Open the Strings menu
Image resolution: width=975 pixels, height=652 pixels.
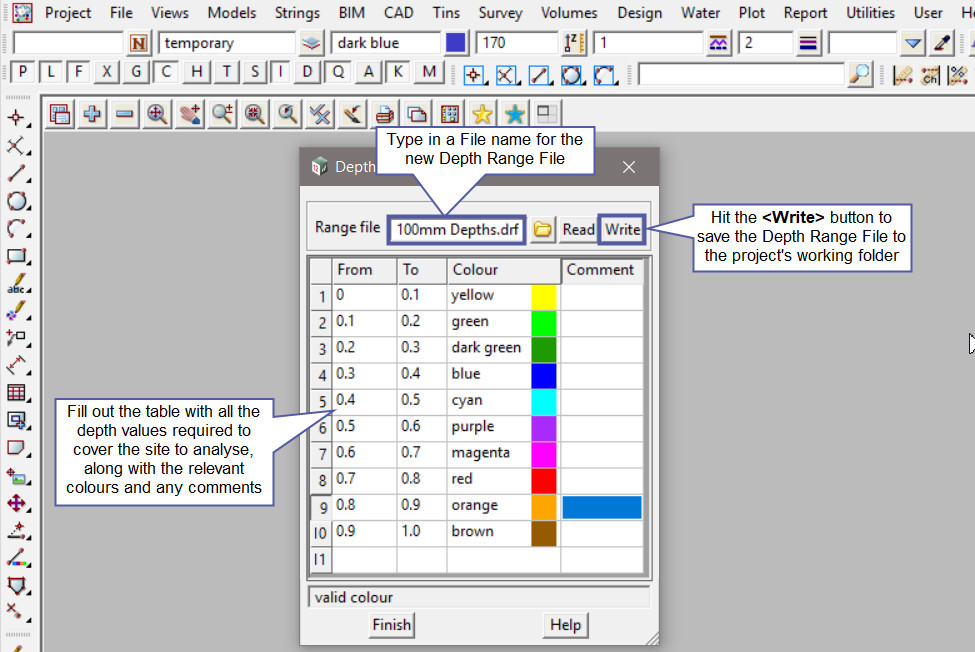(x=297, y=13)
